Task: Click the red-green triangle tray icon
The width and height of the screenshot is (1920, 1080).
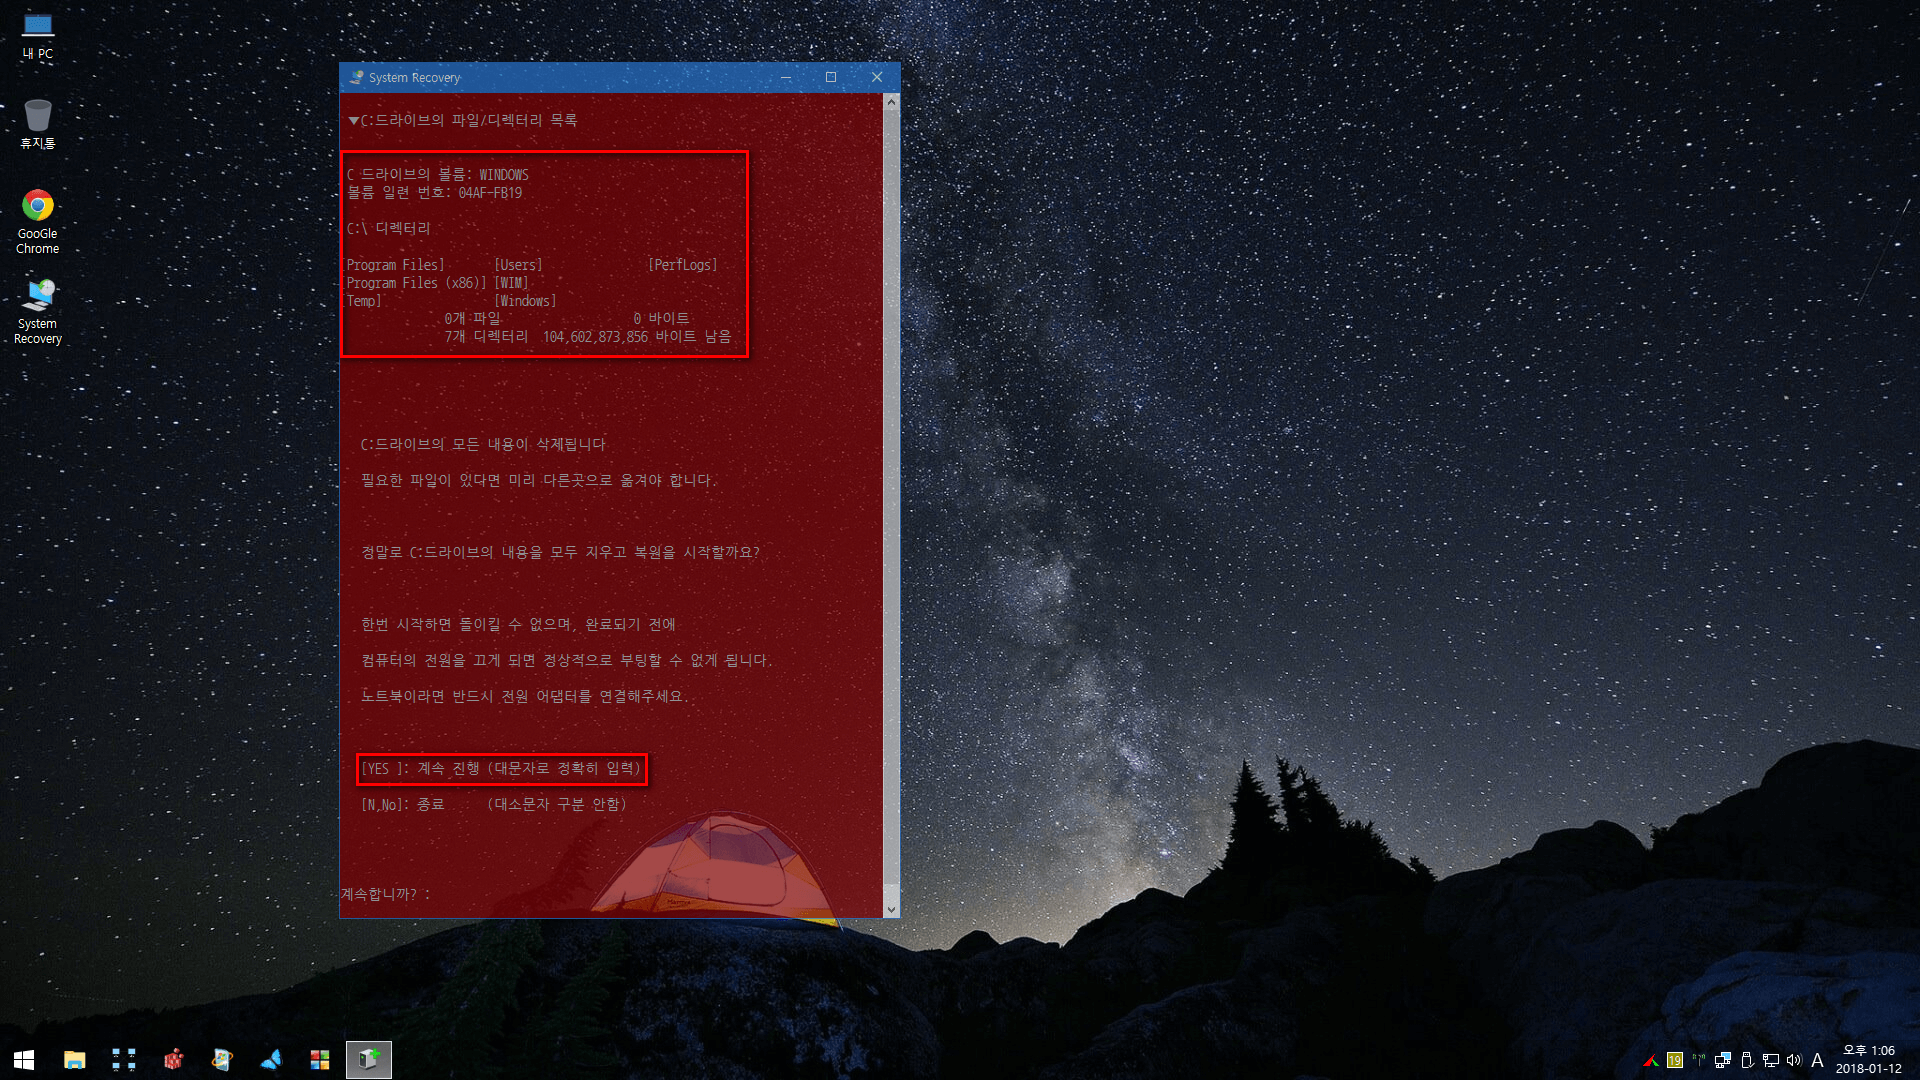Action: pyautogui.click(x=1651, y=1060)
